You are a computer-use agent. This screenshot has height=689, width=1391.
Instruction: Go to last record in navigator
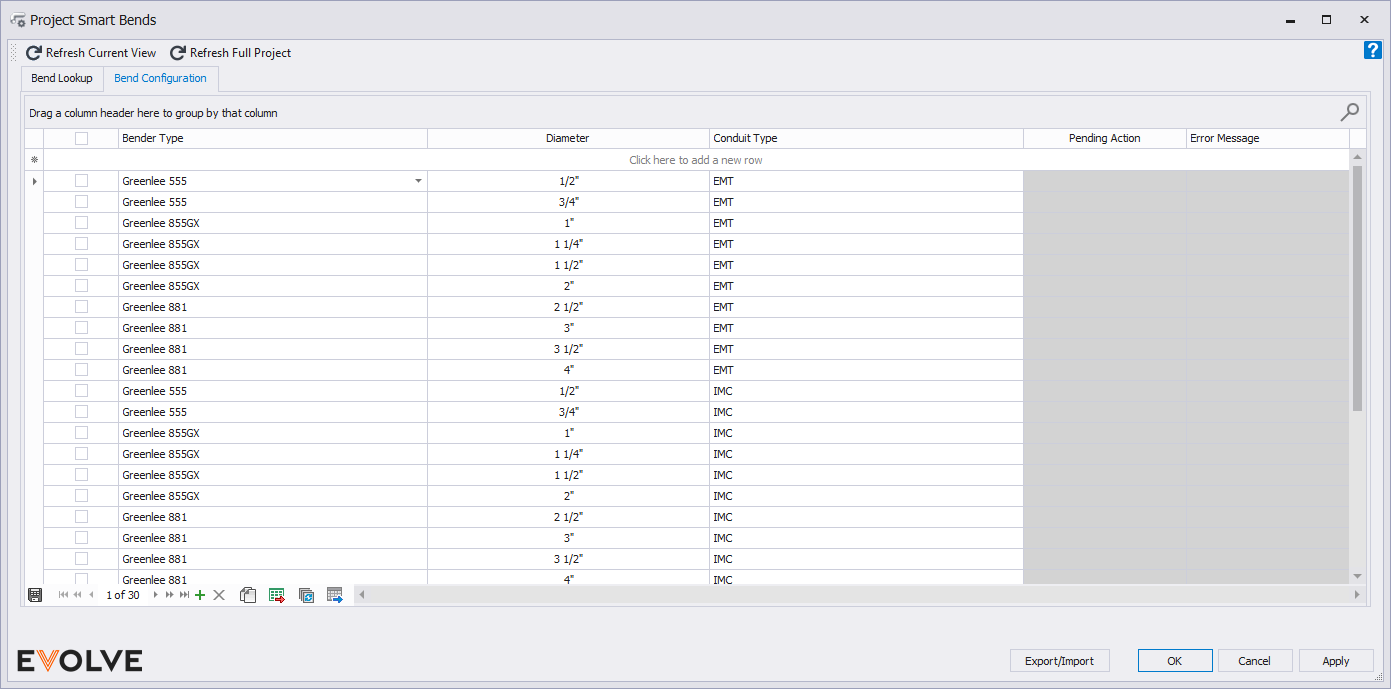[184, 595]
